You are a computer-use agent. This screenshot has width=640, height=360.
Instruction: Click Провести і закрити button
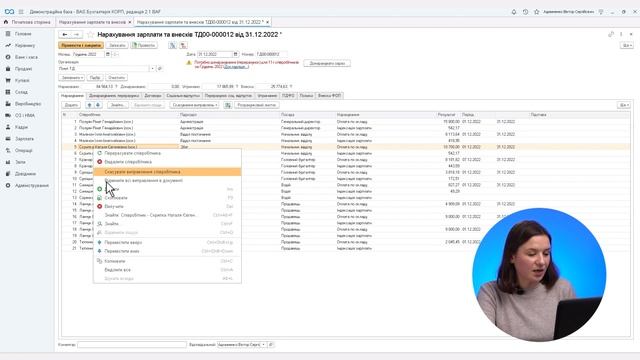80,45
